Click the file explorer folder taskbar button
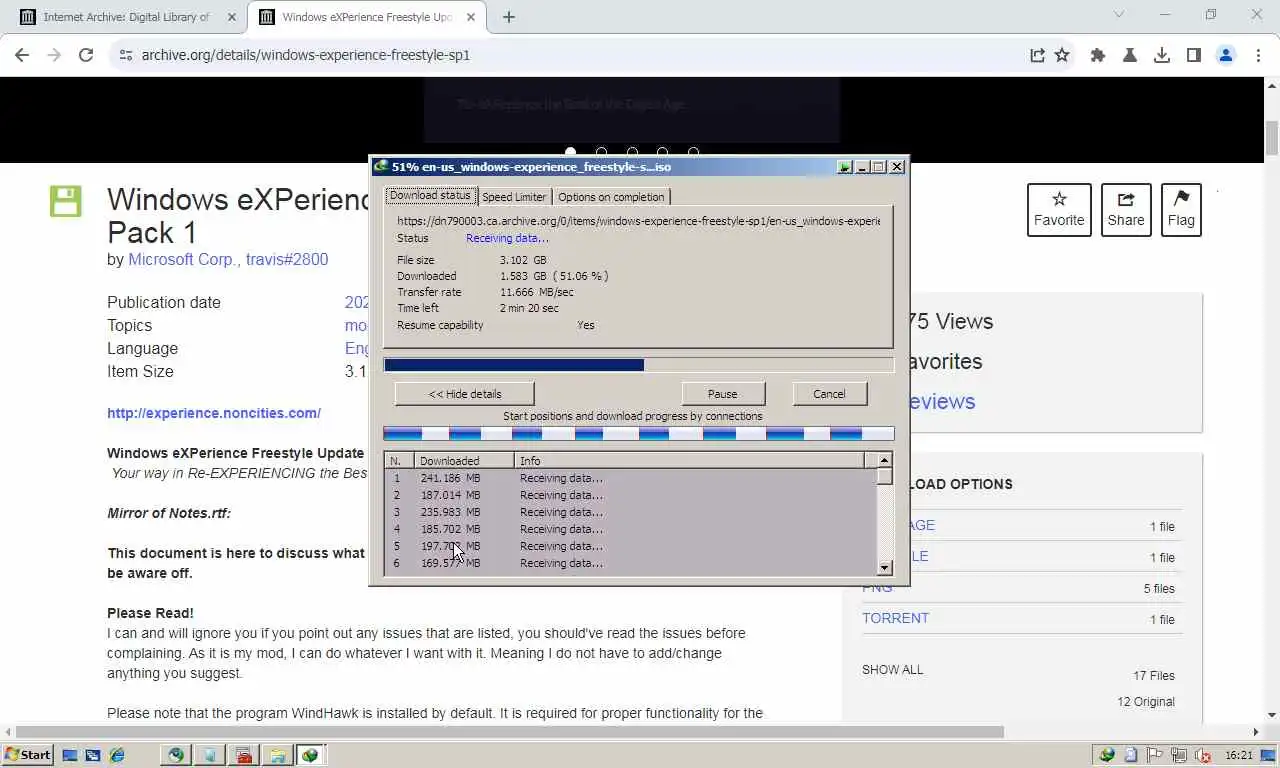This screenshot has height=768, width=1280. pos(277,755)
